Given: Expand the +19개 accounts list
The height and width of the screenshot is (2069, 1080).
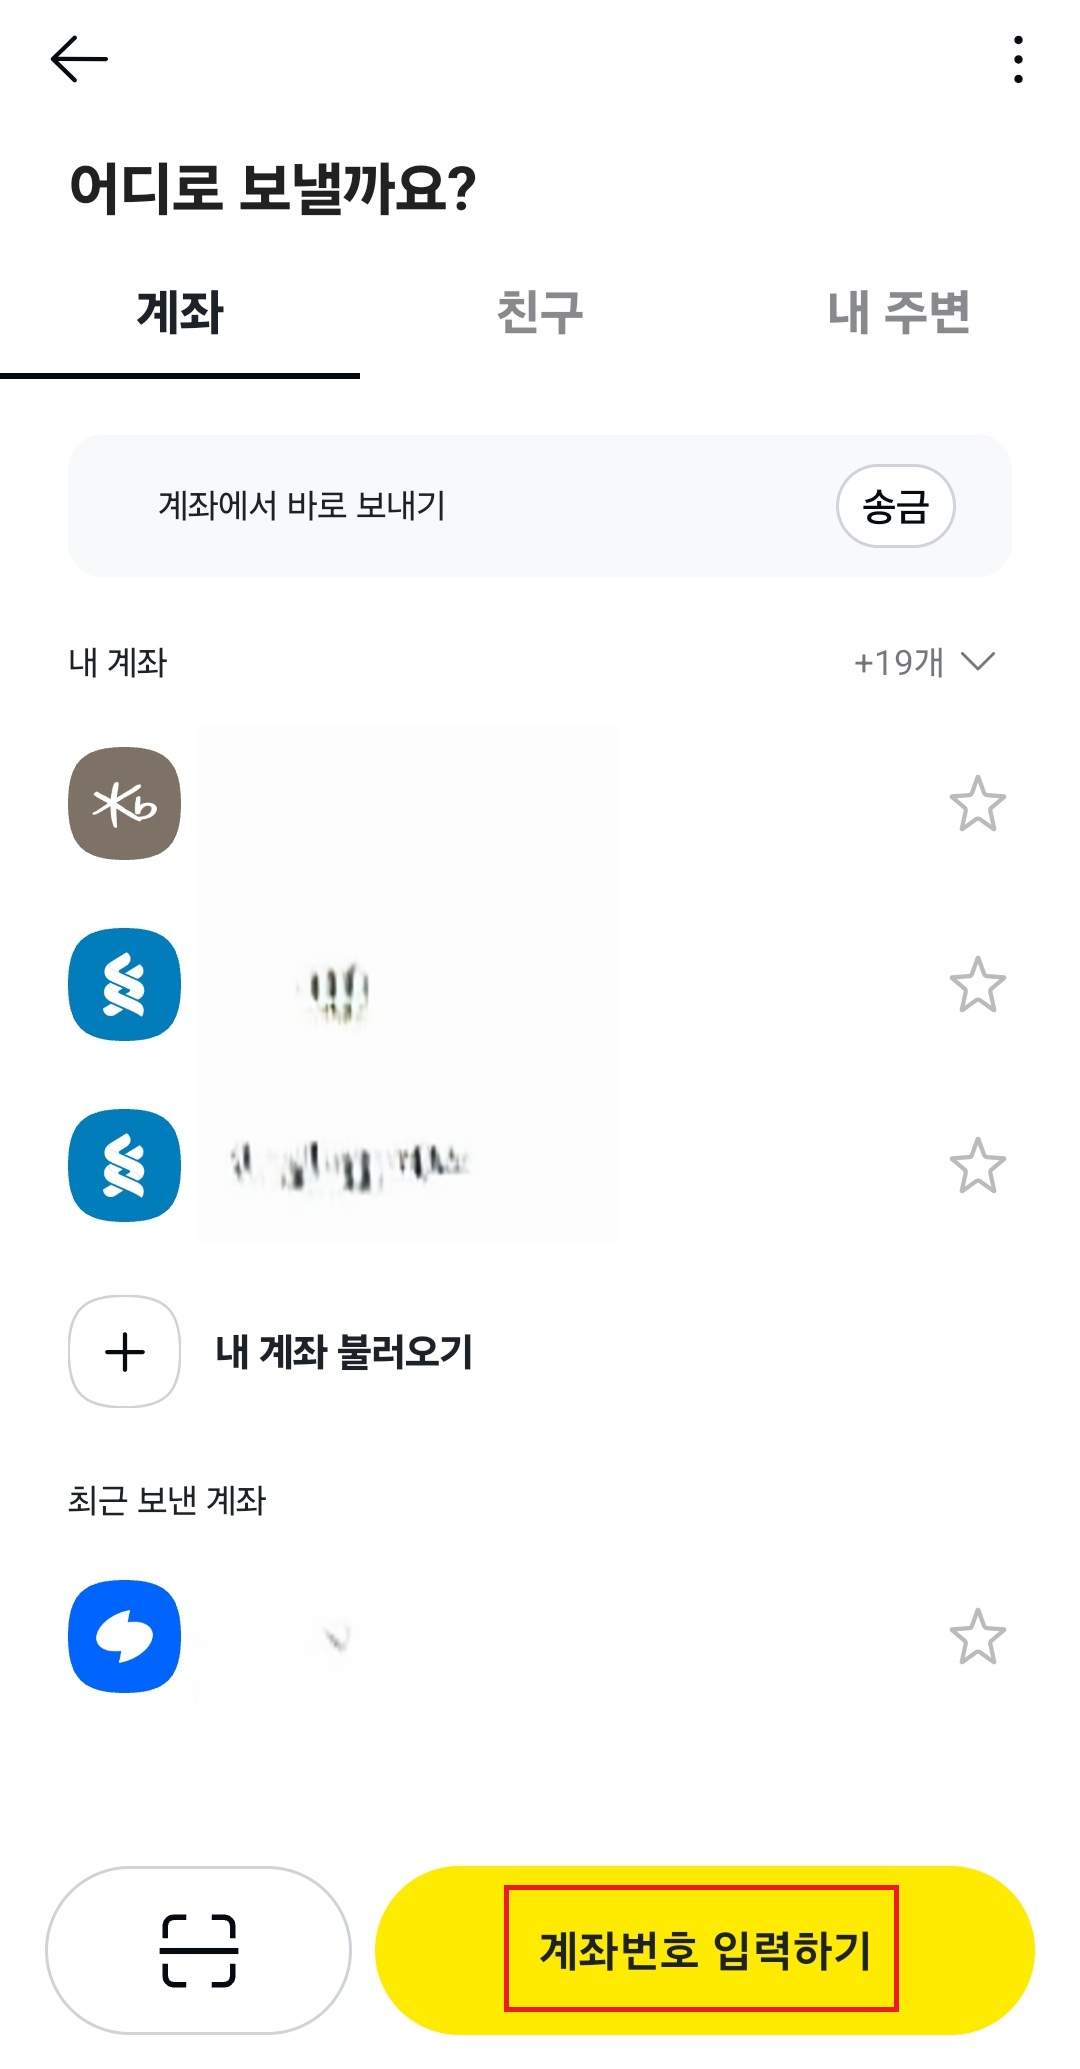Looking at the screenshot, I should (924, 662).
